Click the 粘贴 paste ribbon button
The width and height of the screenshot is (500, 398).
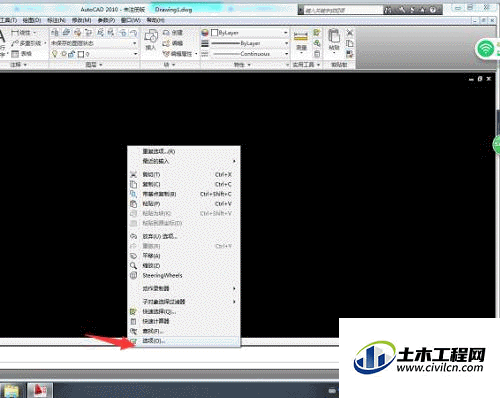point(334,41)
